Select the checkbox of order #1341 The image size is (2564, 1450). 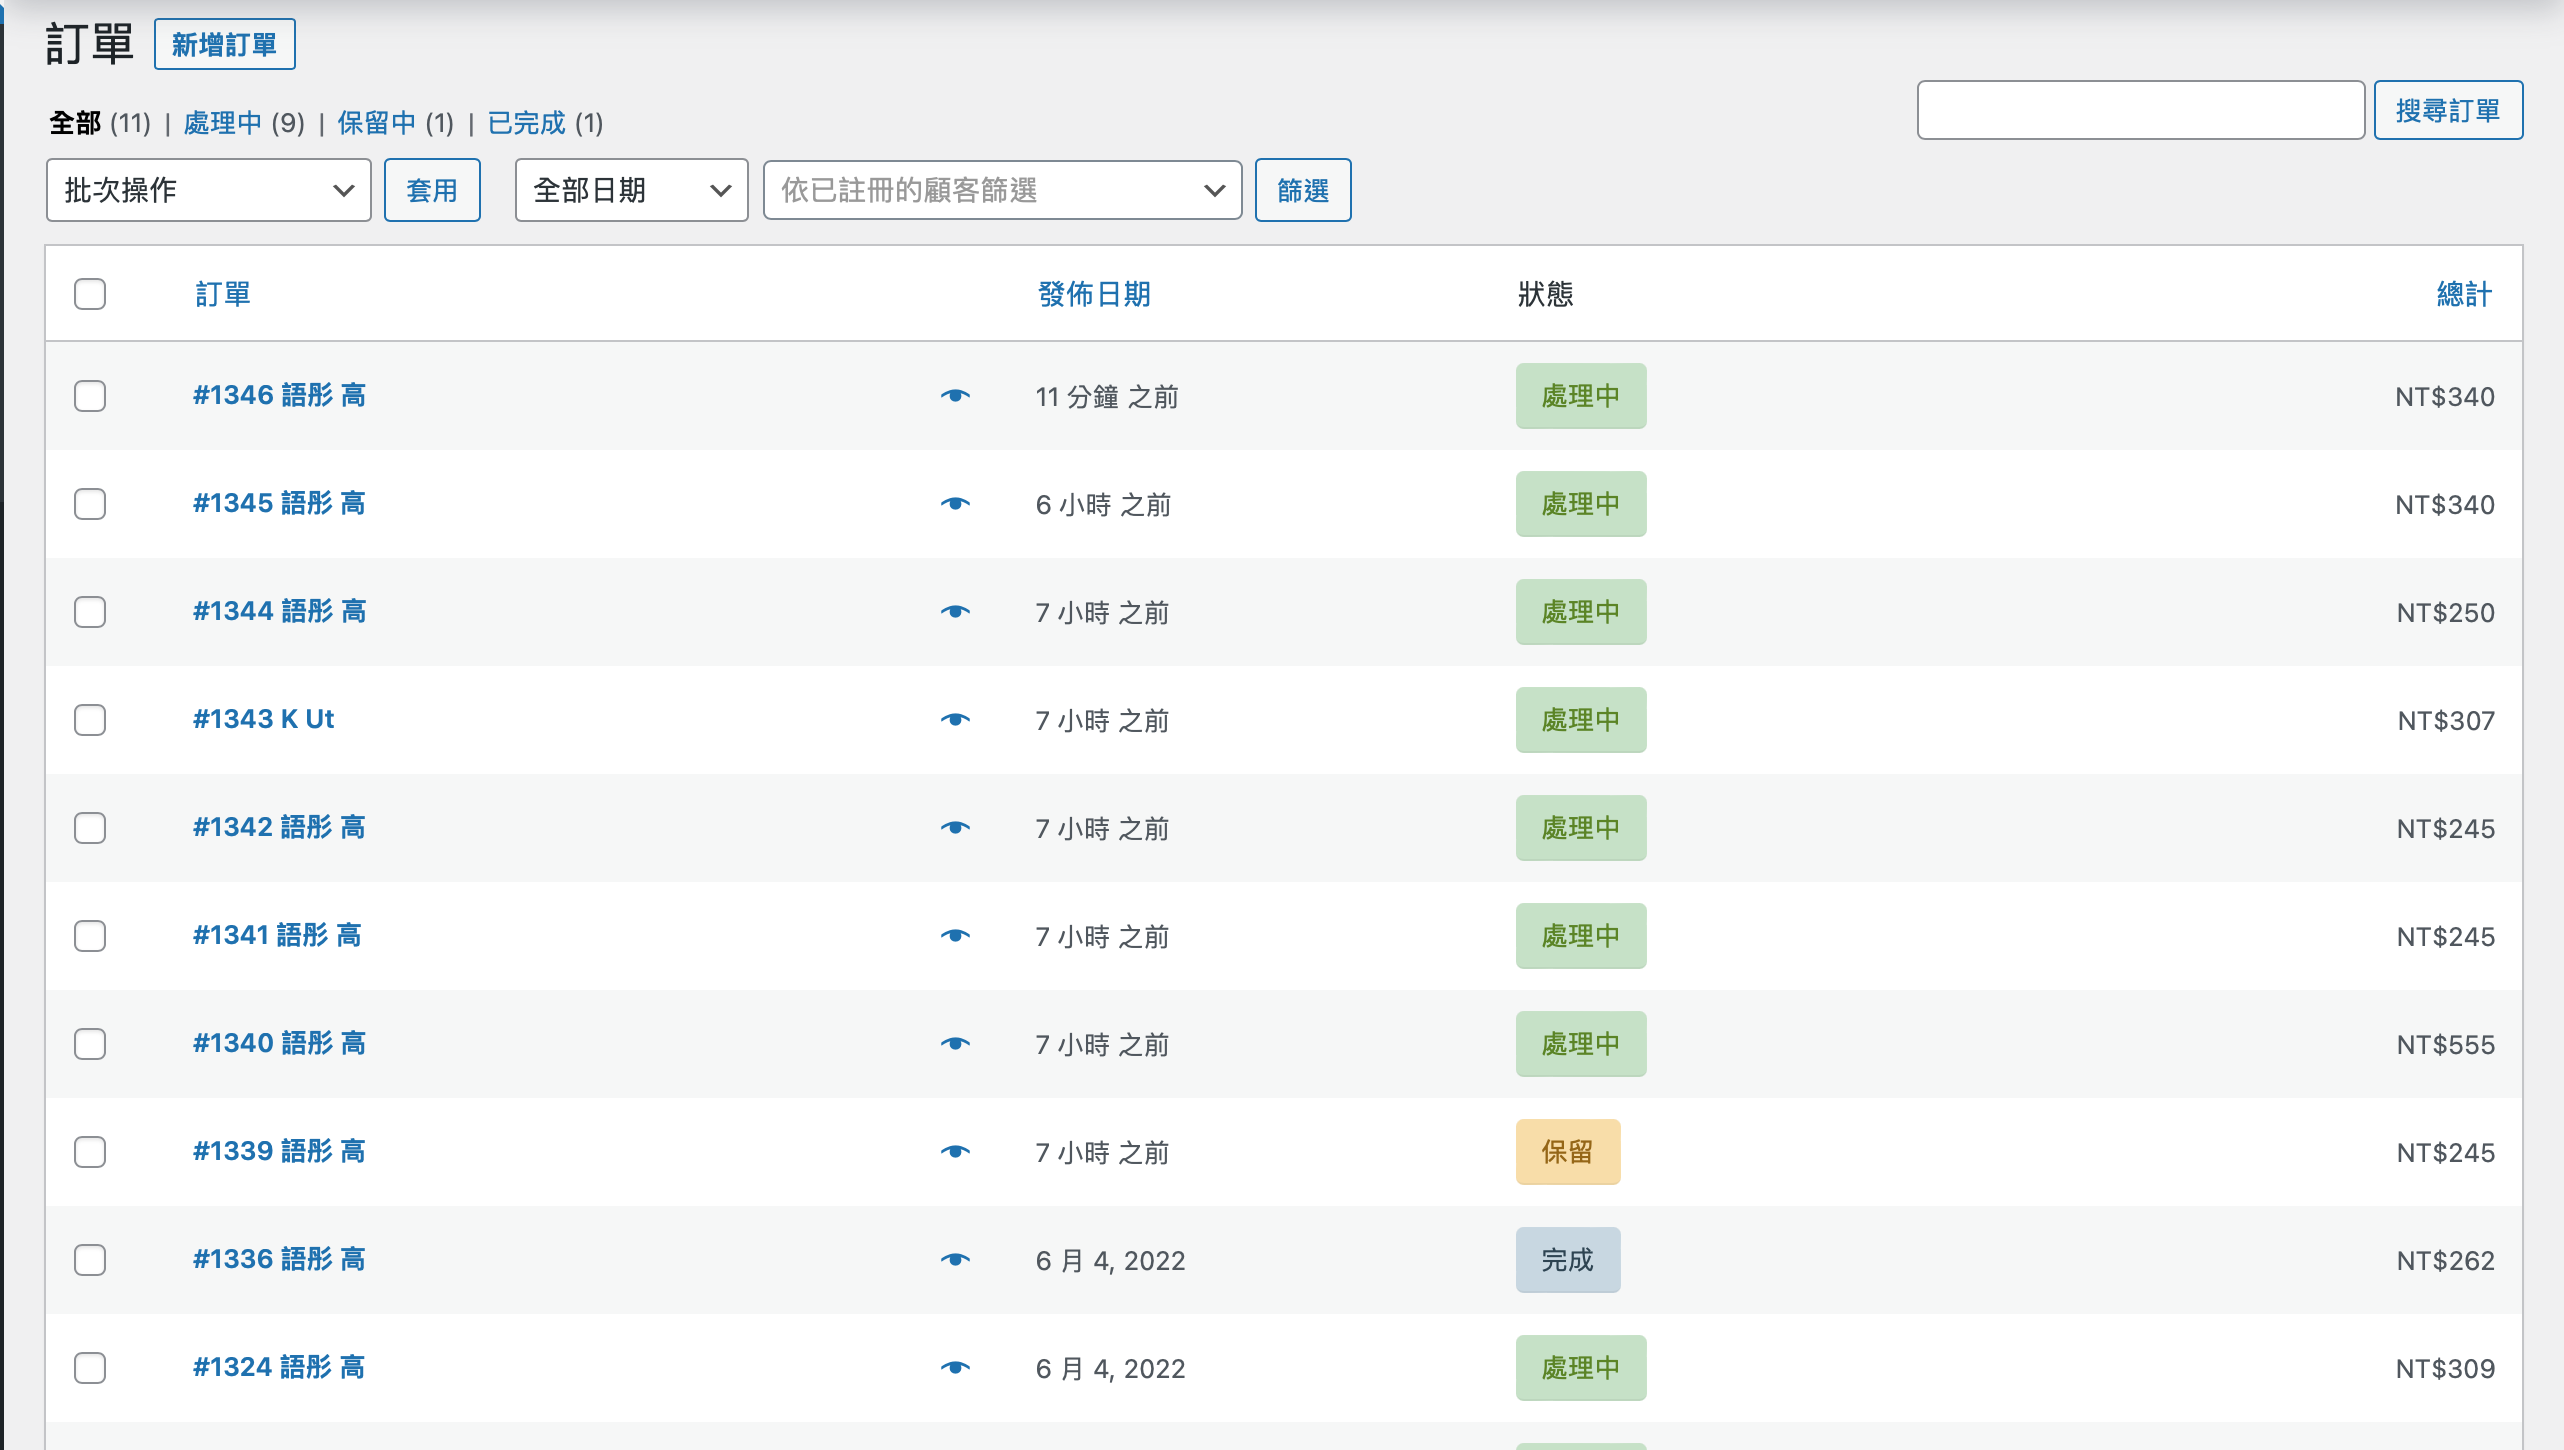pyautogui.click(x=90, y=936)
